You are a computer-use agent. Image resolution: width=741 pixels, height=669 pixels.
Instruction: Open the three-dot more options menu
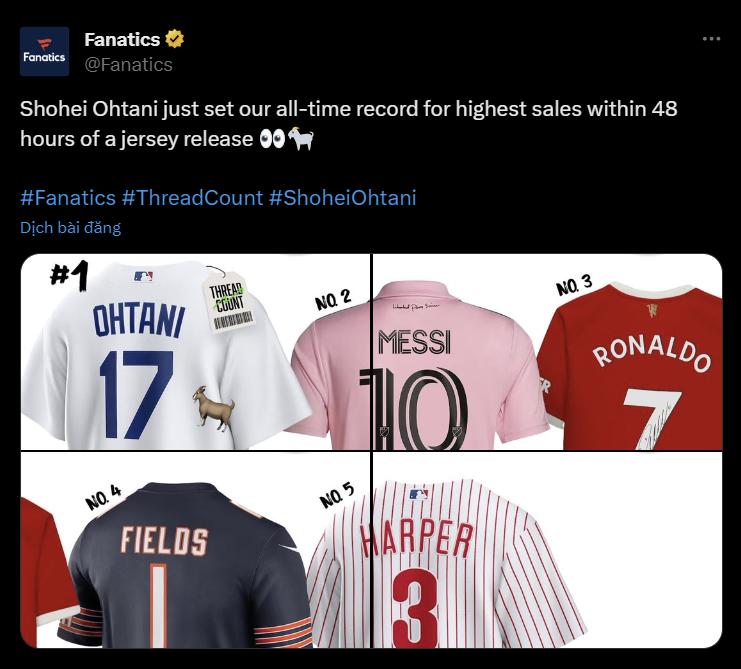[711, 39]
